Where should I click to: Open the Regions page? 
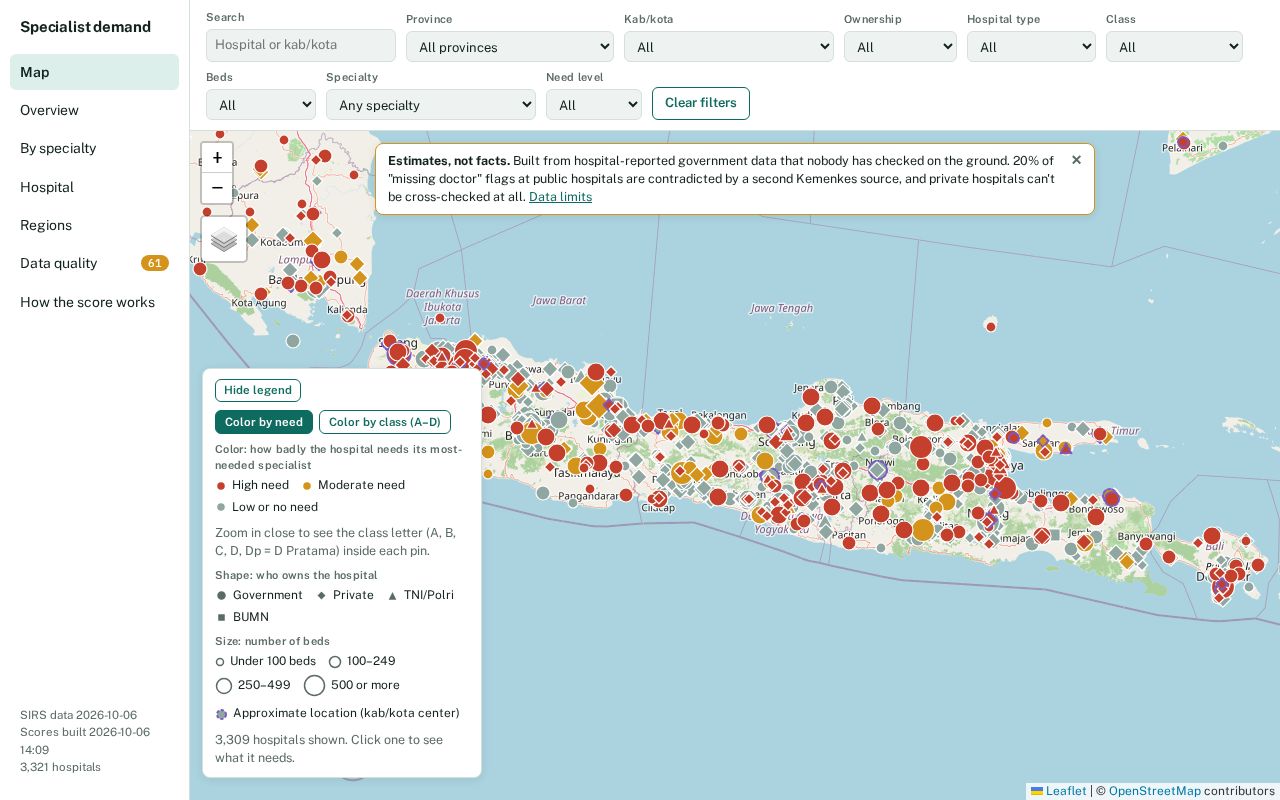(94, 225)
